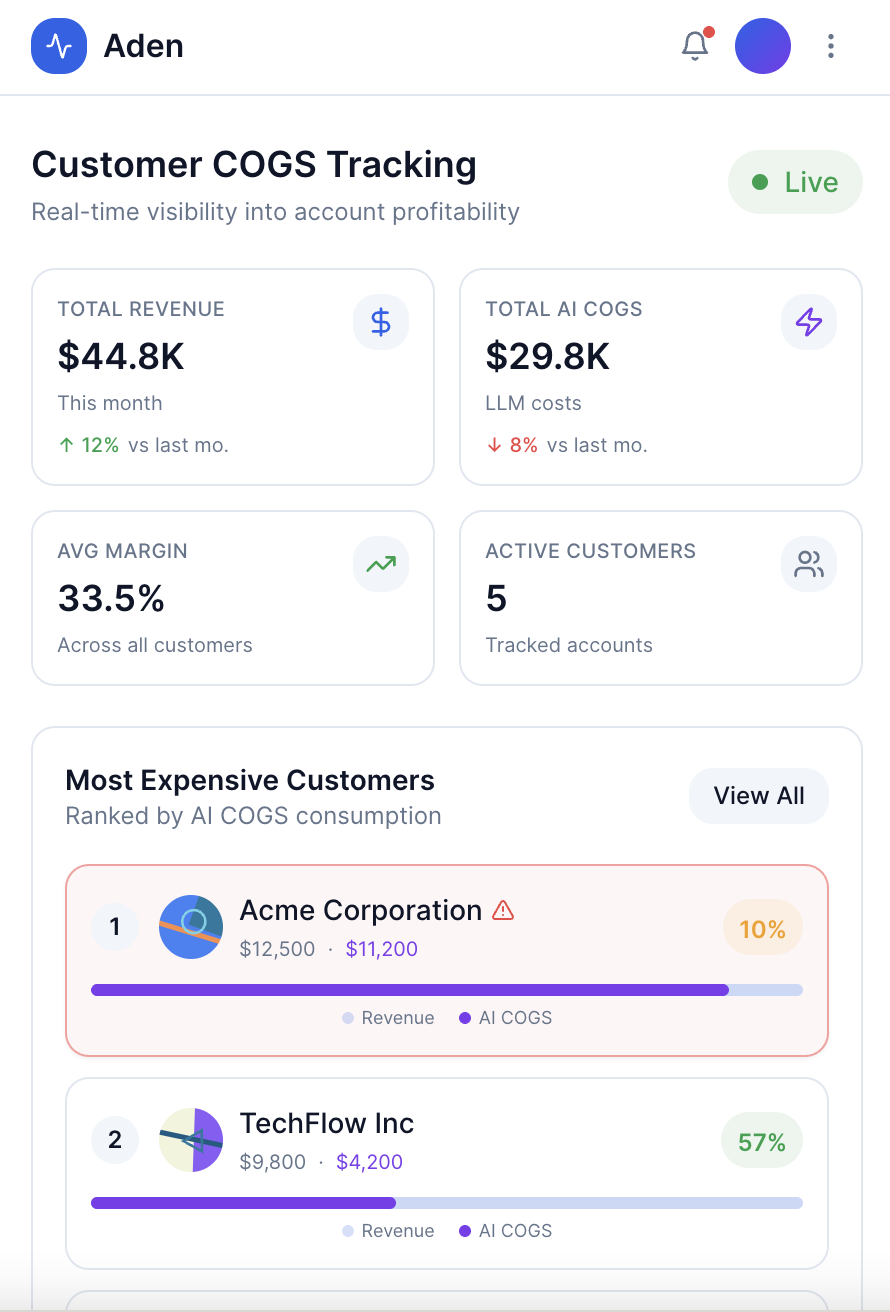The image size is (890, 1312).
Task: Open the Acme Corporation customer name
Action: tap(361, 910)
